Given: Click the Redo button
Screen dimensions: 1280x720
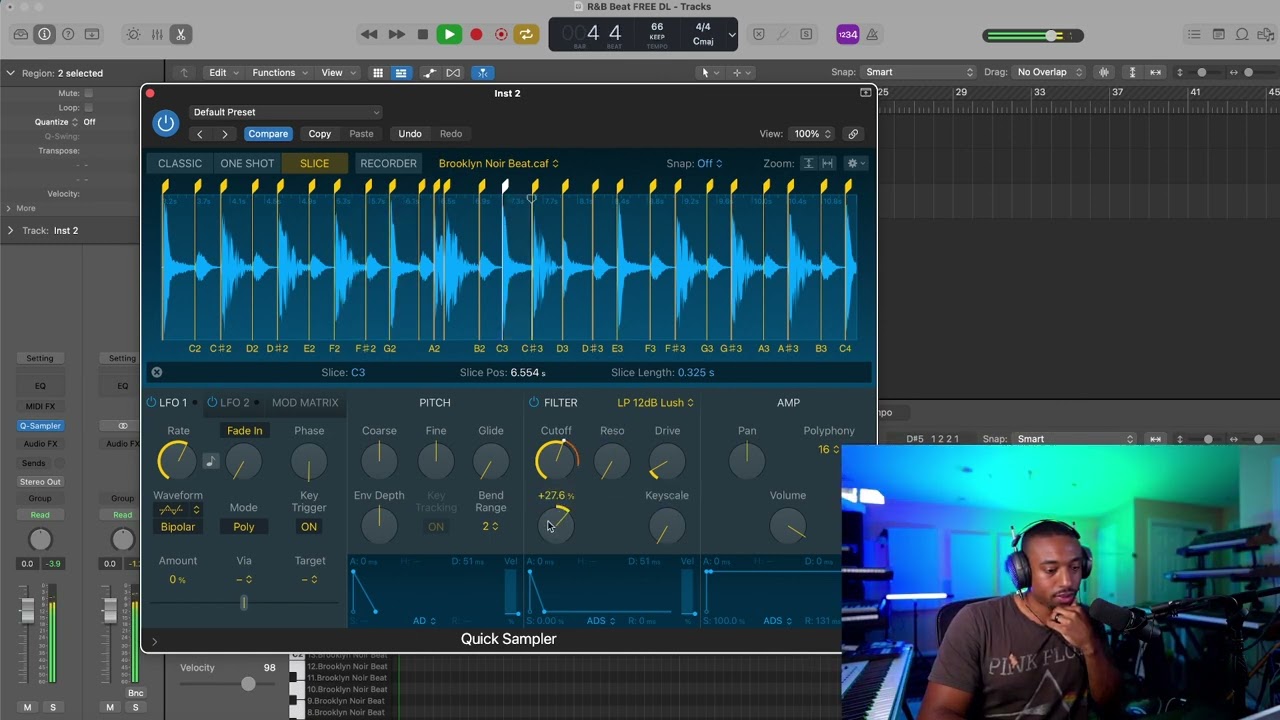Looking at the screenshot, I should coord(451,134).
